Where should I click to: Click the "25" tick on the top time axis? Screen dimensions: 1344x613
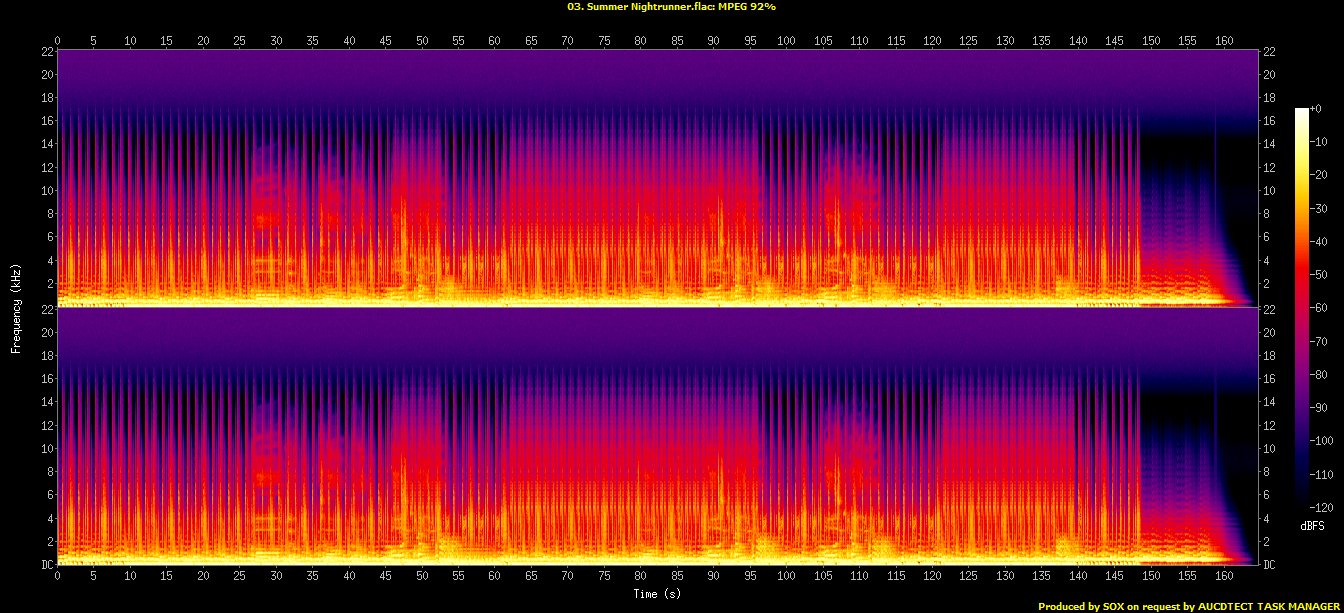point(239,41)
